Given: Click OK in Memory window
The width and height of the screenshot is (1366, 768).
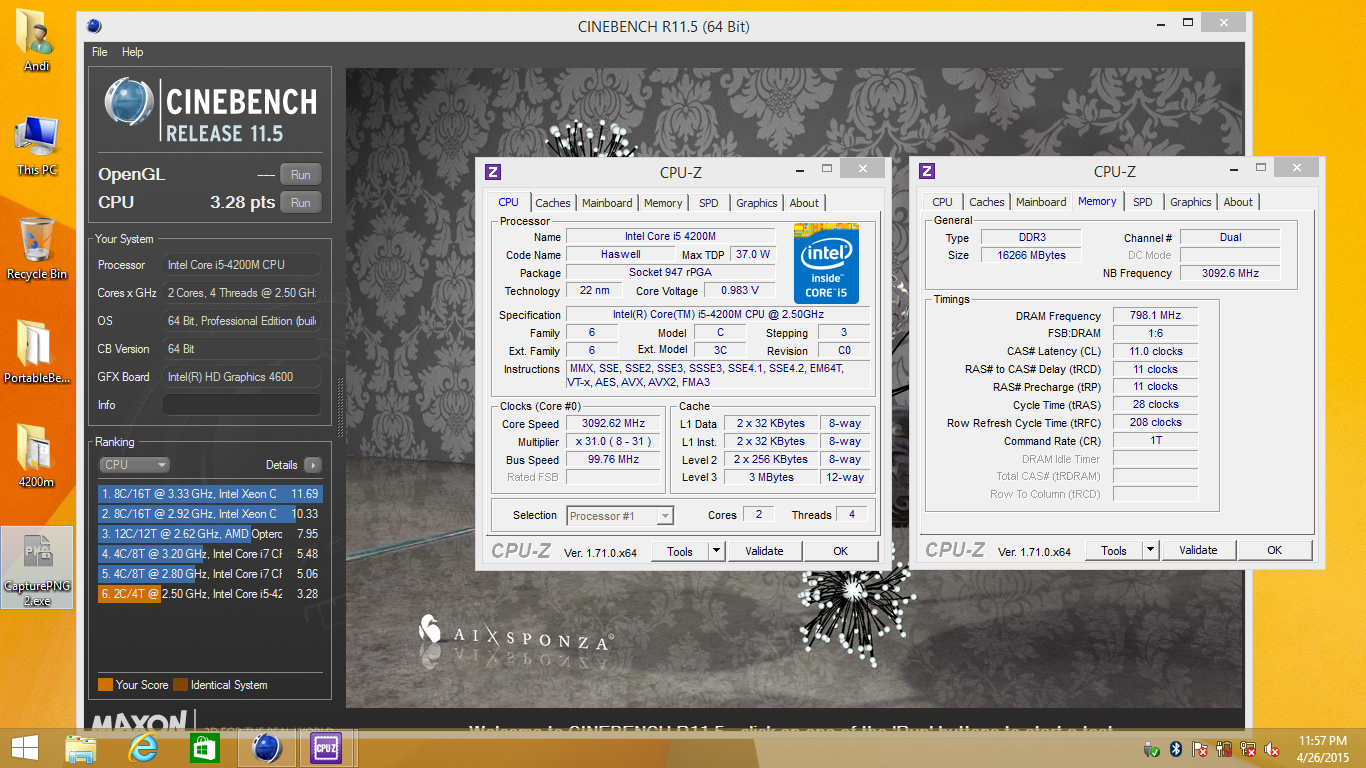Looking at the screenshot, I should click(1275, 550).
